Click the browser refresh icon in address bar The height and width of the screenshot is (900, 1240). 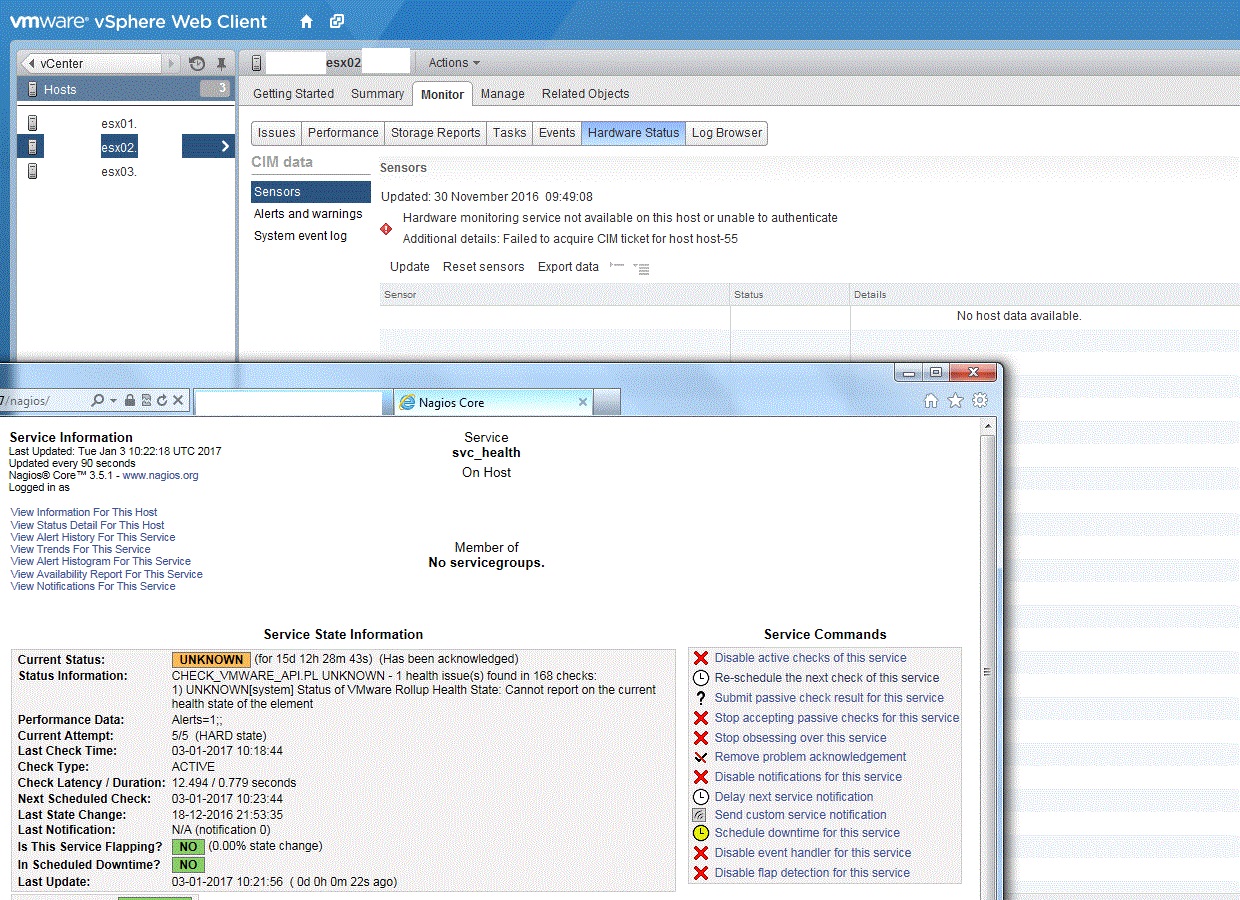pos(161,401)
